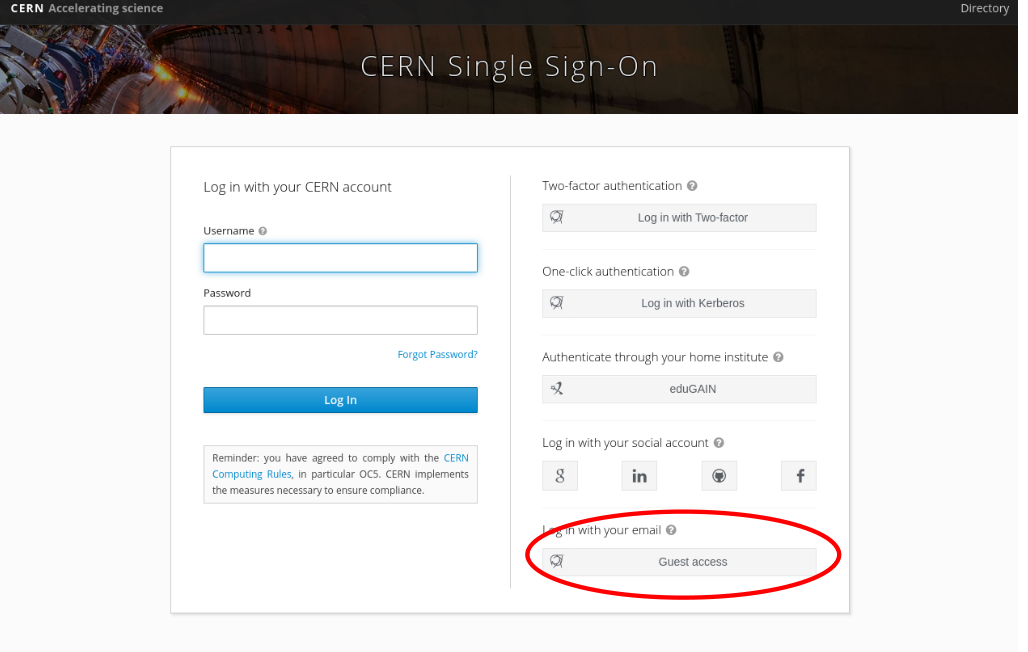Focus the Username input field
The image size is (1028, 652).
[340, 258]
